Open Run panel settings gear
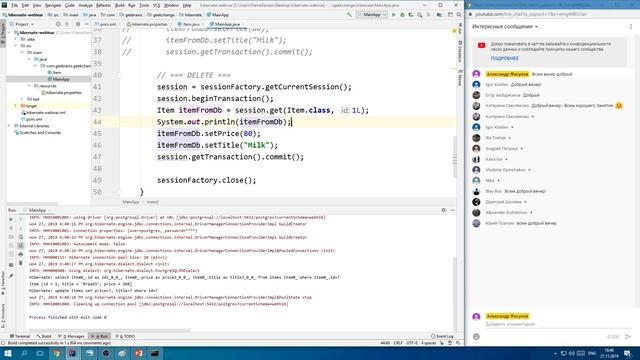 pos(443,210)
